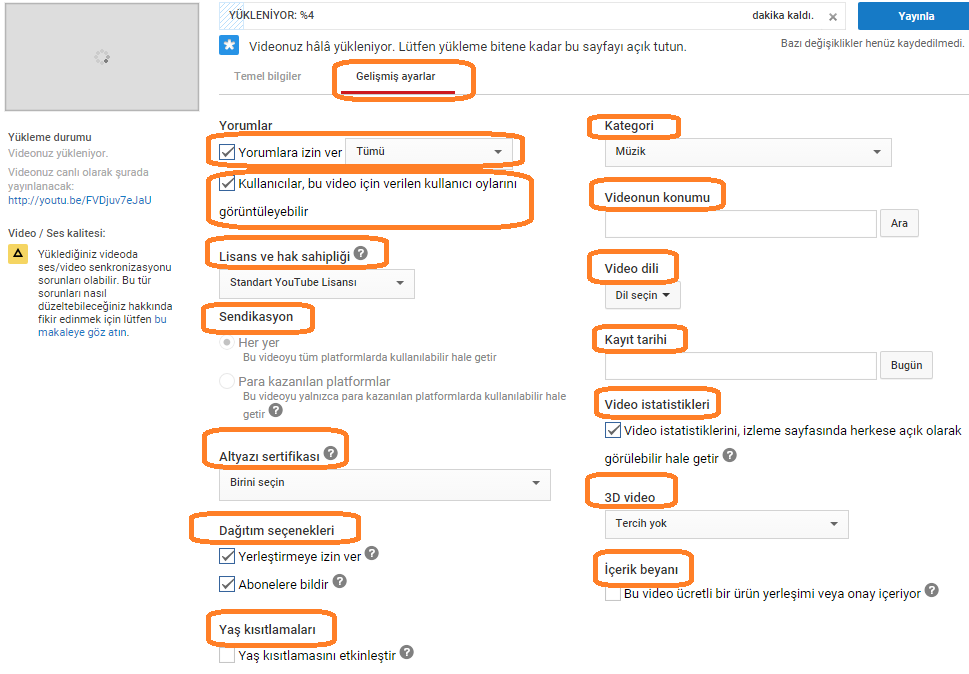
Task: Enable the Yaş kısıtlamasını etkinleştir checkbox
Action: click(x=227, y=655)
